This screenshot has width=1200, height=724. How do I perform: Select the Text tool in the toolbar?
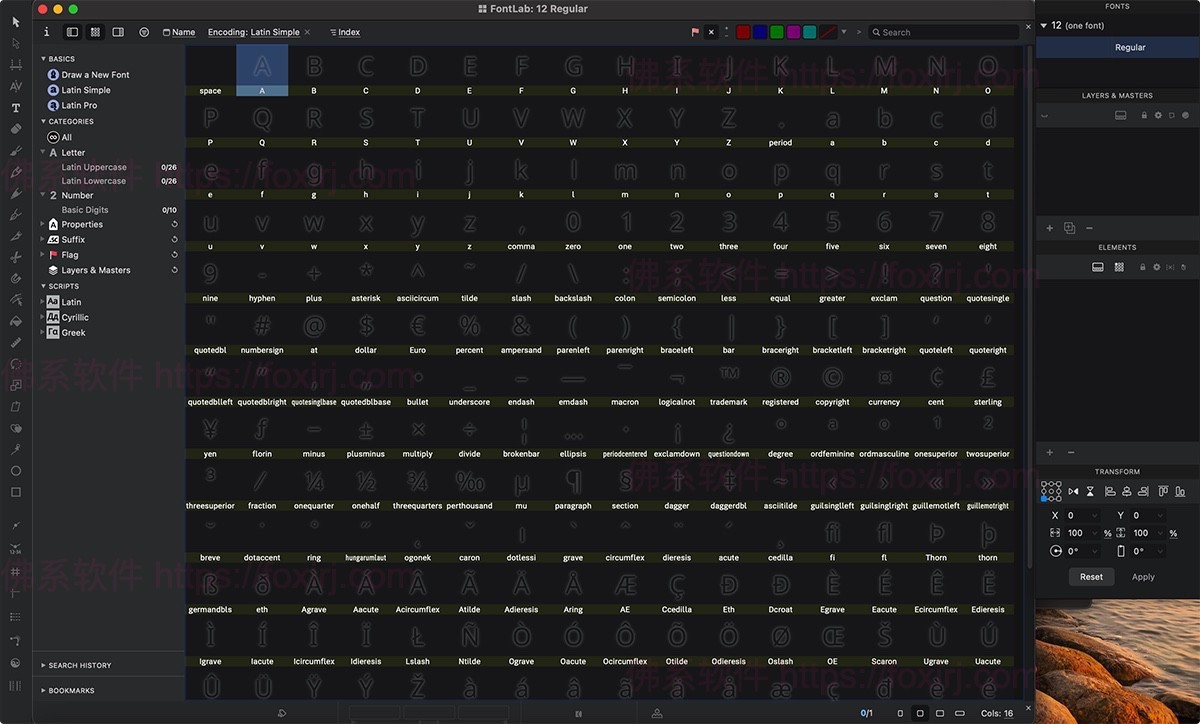pyautogui.click(x=15, y=108)
